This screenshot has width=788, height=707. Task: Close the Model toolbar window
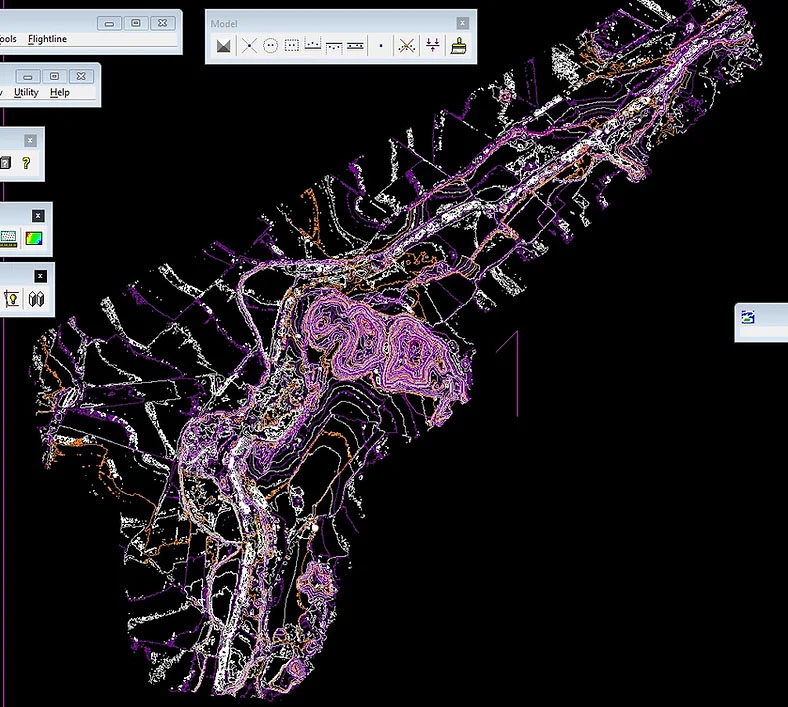tap(462, 23)
